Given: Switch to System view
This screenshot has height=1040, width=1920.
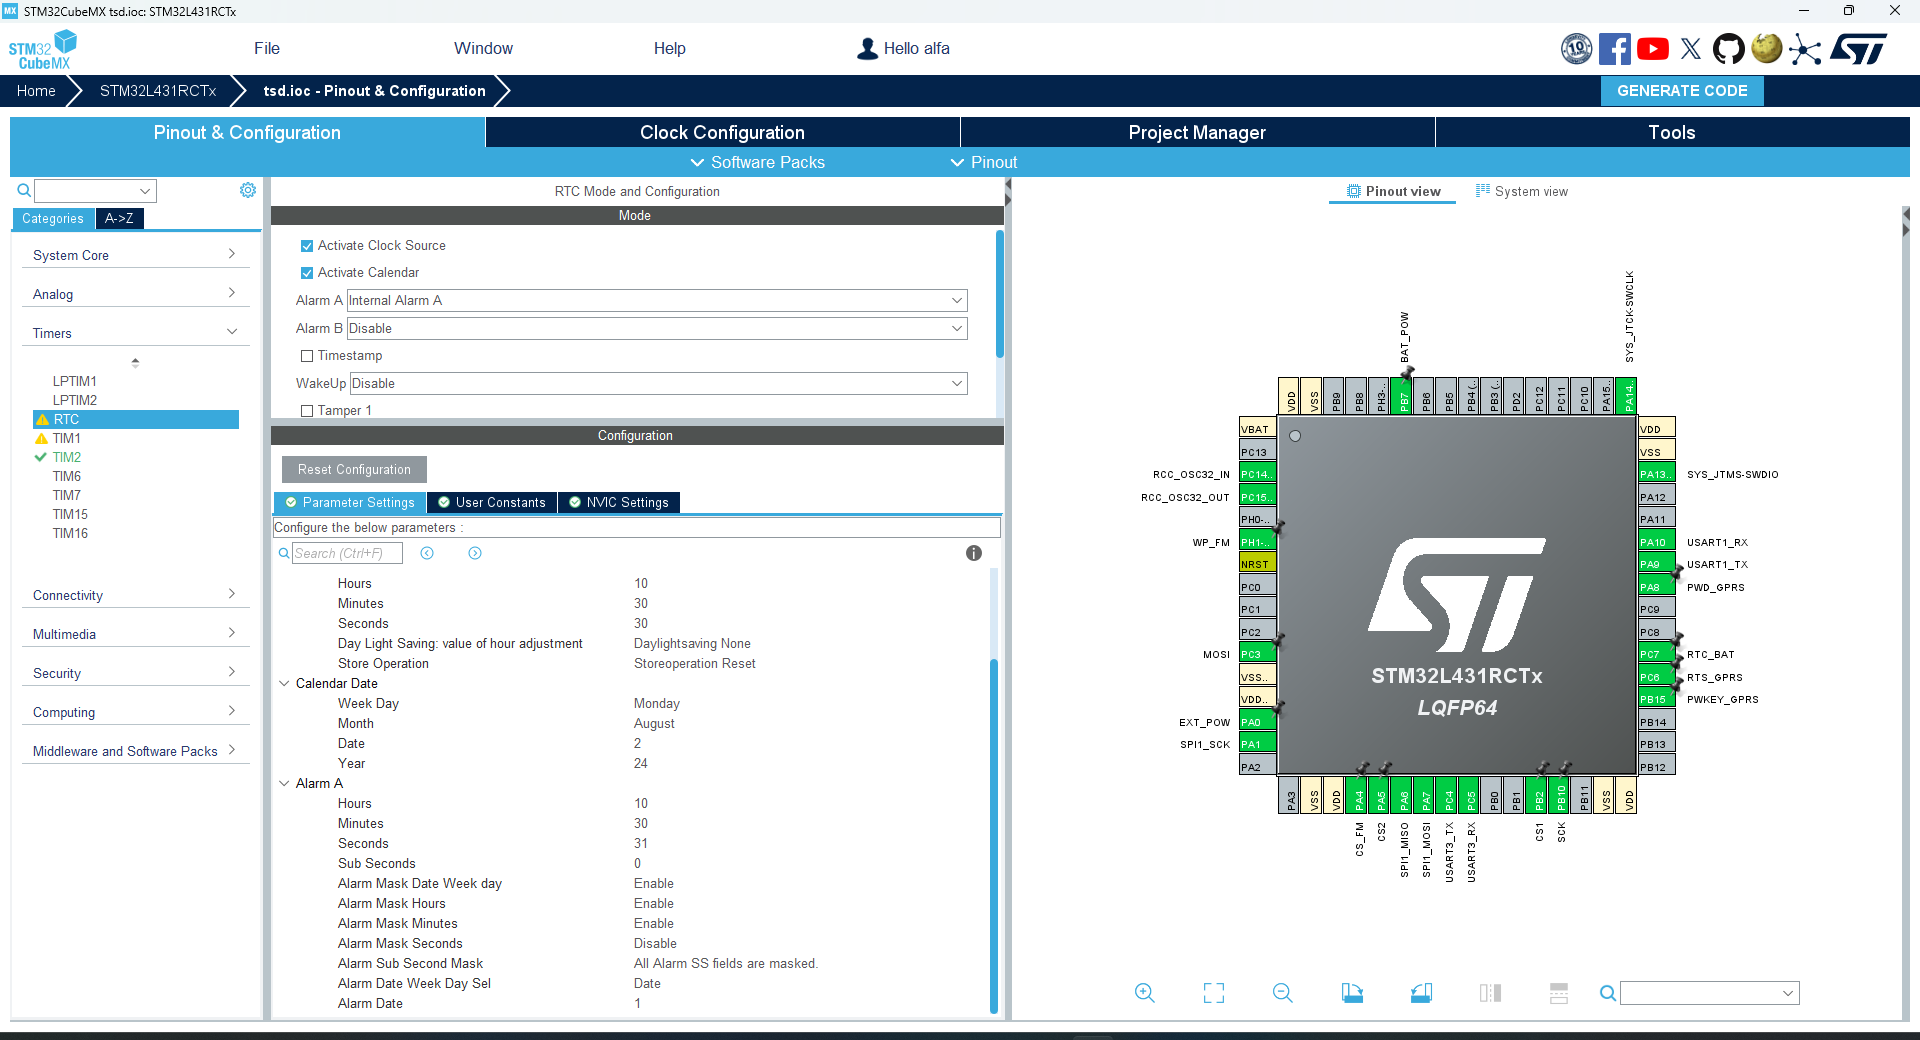Looking at the screenshot, I should pyautogui.click(x=1522, y=192).
